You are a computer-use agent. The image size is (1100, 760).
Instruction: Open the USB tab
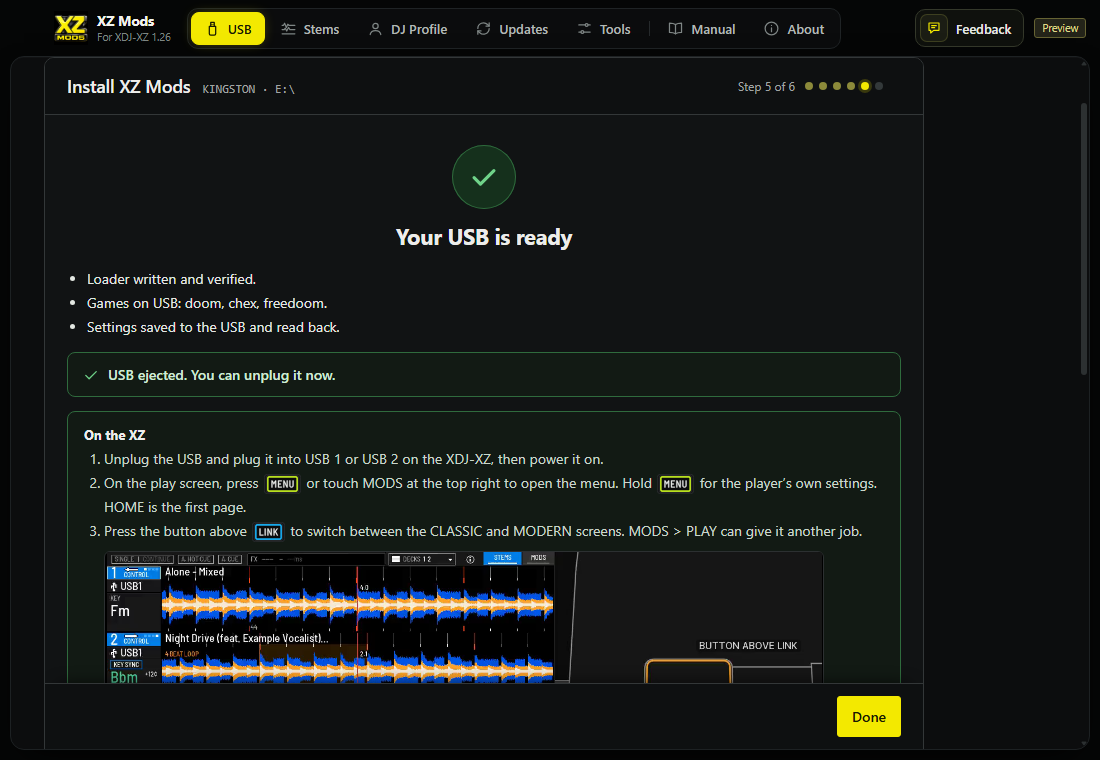point(228,29)
